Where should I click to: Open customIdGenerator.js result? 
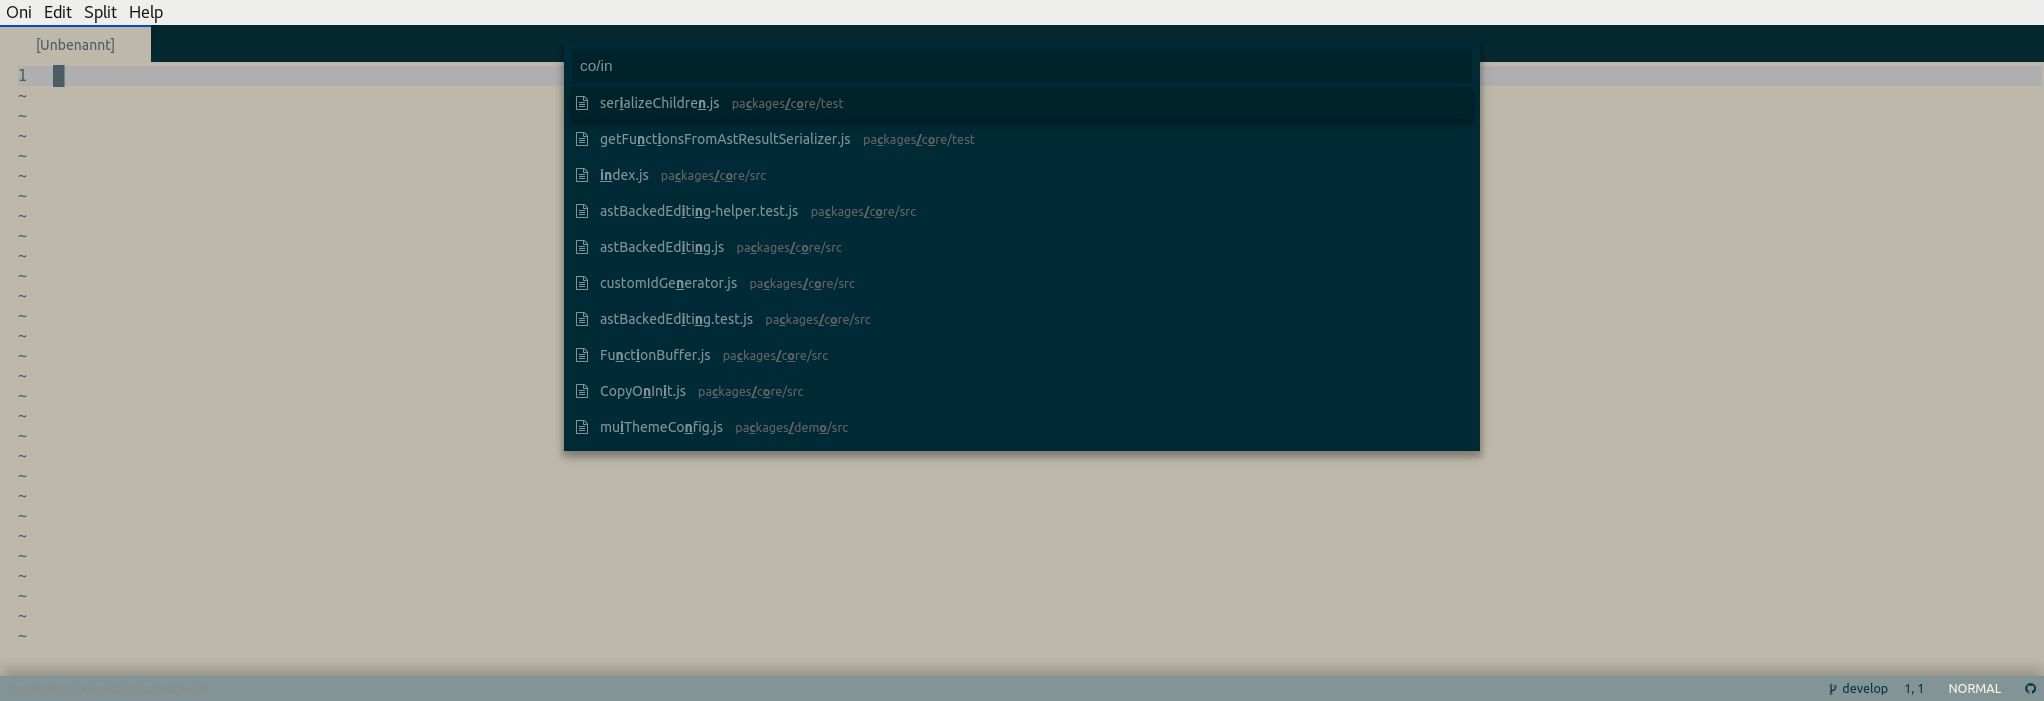coord(1021,283)
